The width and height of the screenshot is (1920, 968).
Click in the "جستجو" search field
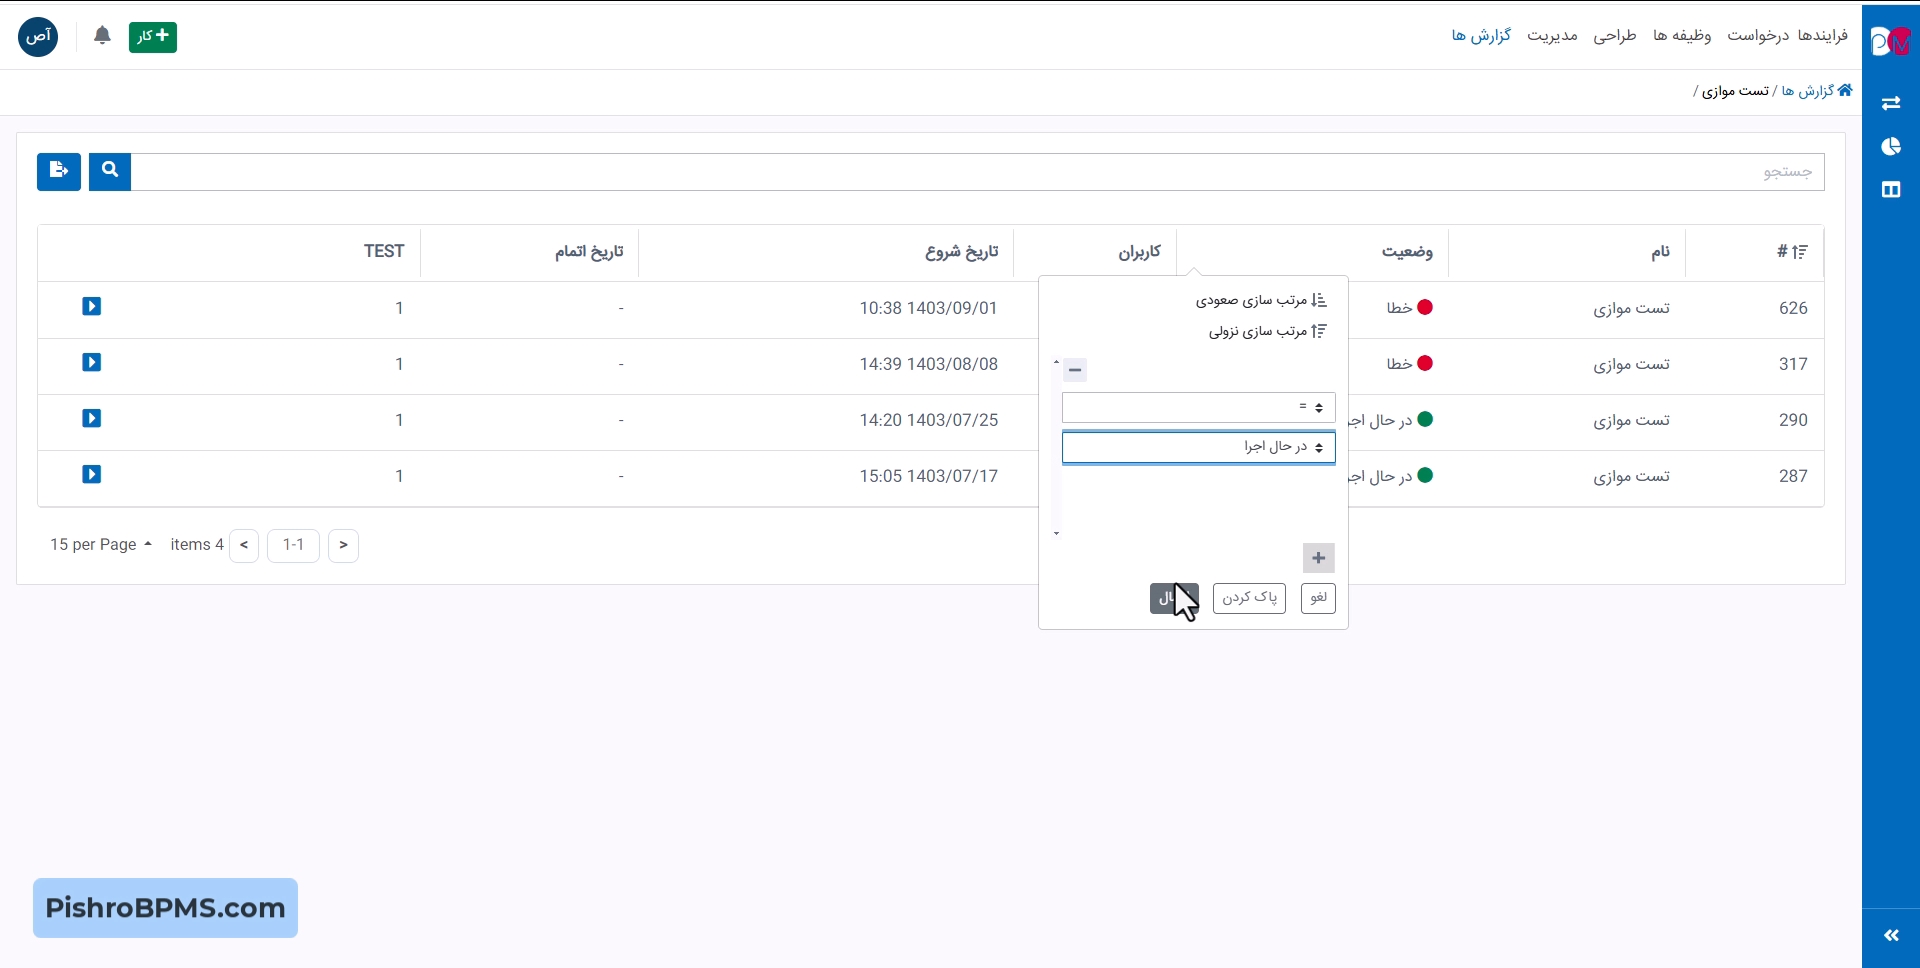980,172
